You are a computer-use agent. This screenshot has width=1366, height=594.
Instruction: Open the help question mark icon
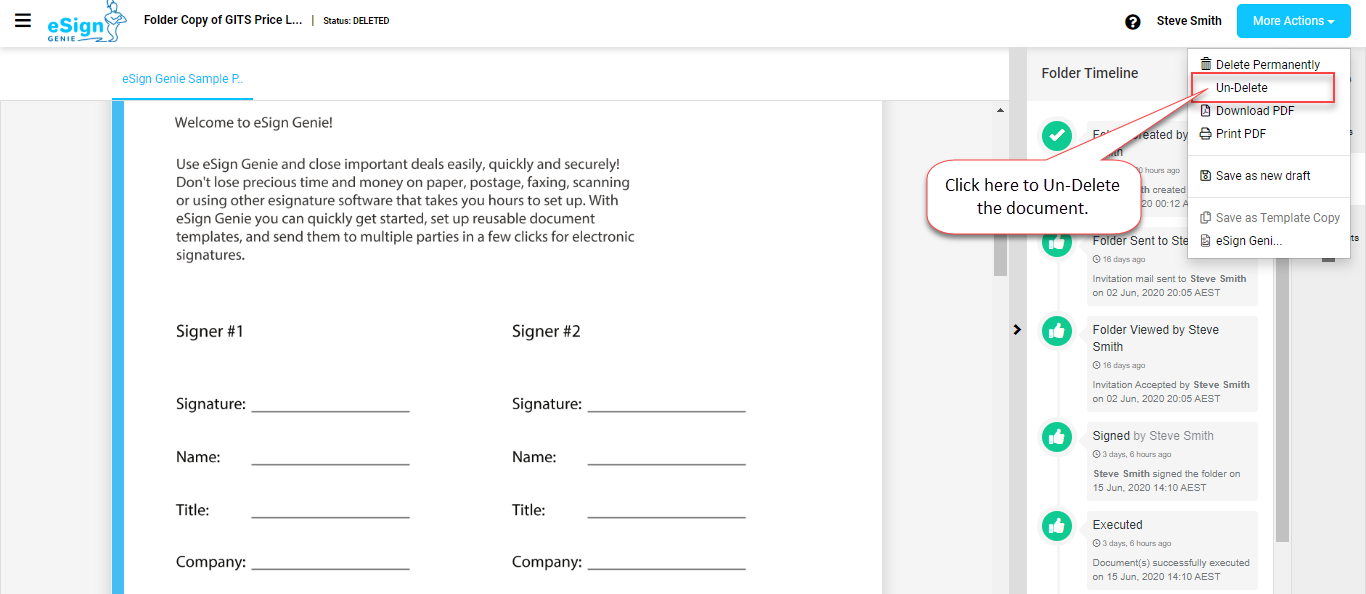[x=1133, y=22]
